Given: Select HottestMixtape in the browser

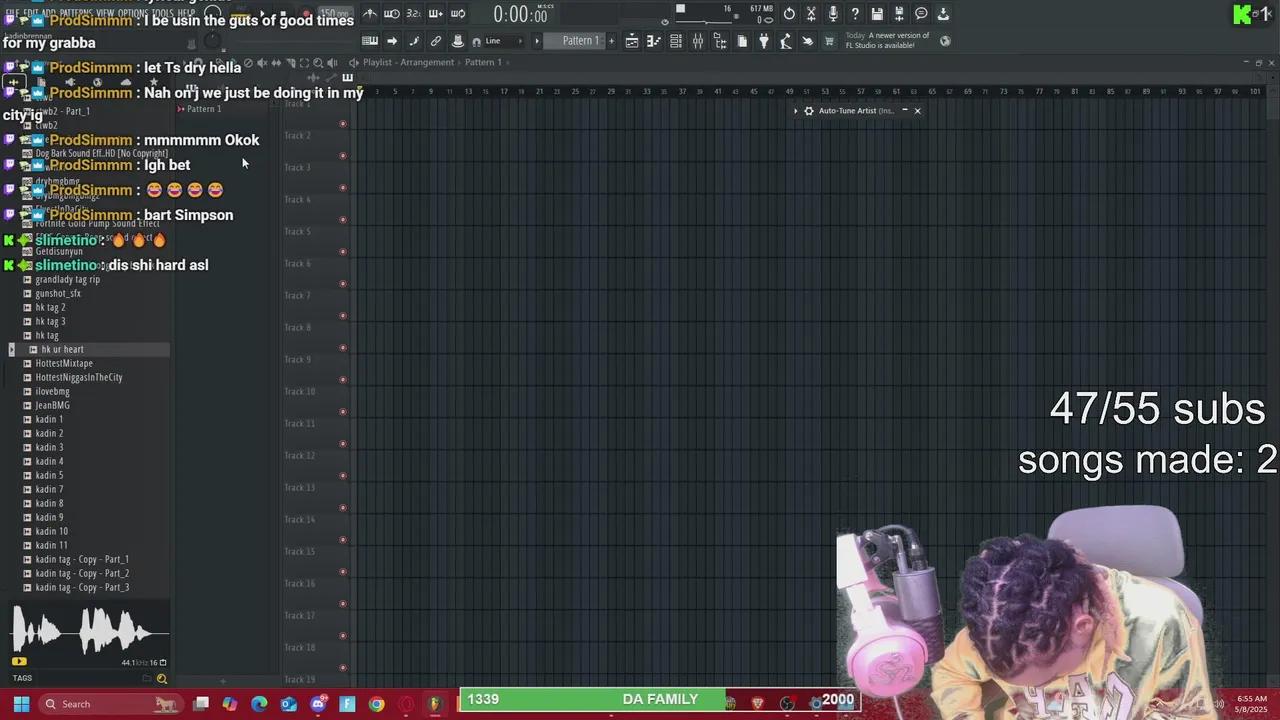Looking at the screenshot, I should pos(64,363).
